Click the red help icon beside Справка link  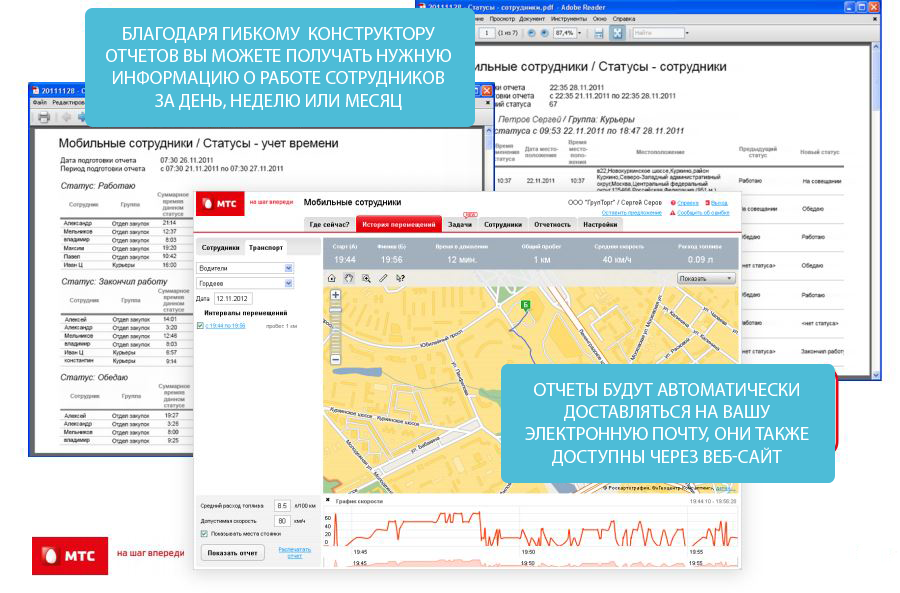tap(673, 203)
